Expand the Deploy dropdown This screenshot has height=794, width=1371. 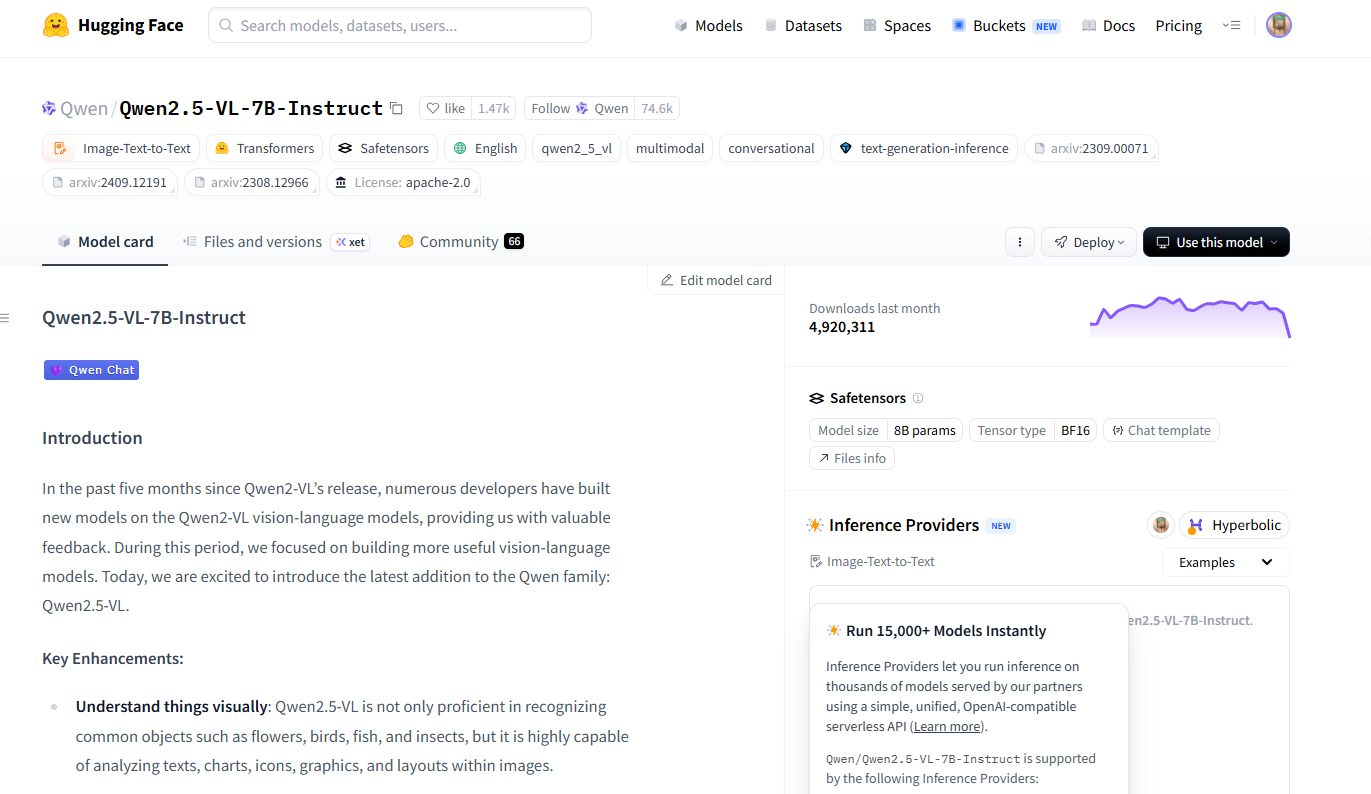(x=1088, y=242)
